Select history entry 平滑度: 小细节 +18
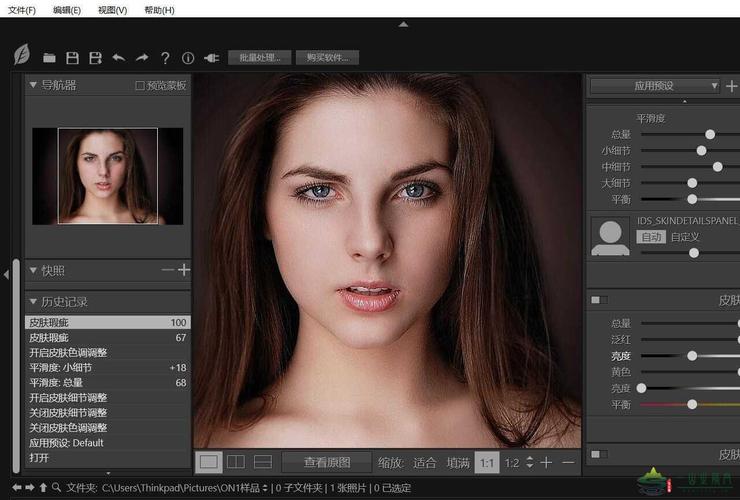This screenshot has height=500, width=740. (108, 367)
